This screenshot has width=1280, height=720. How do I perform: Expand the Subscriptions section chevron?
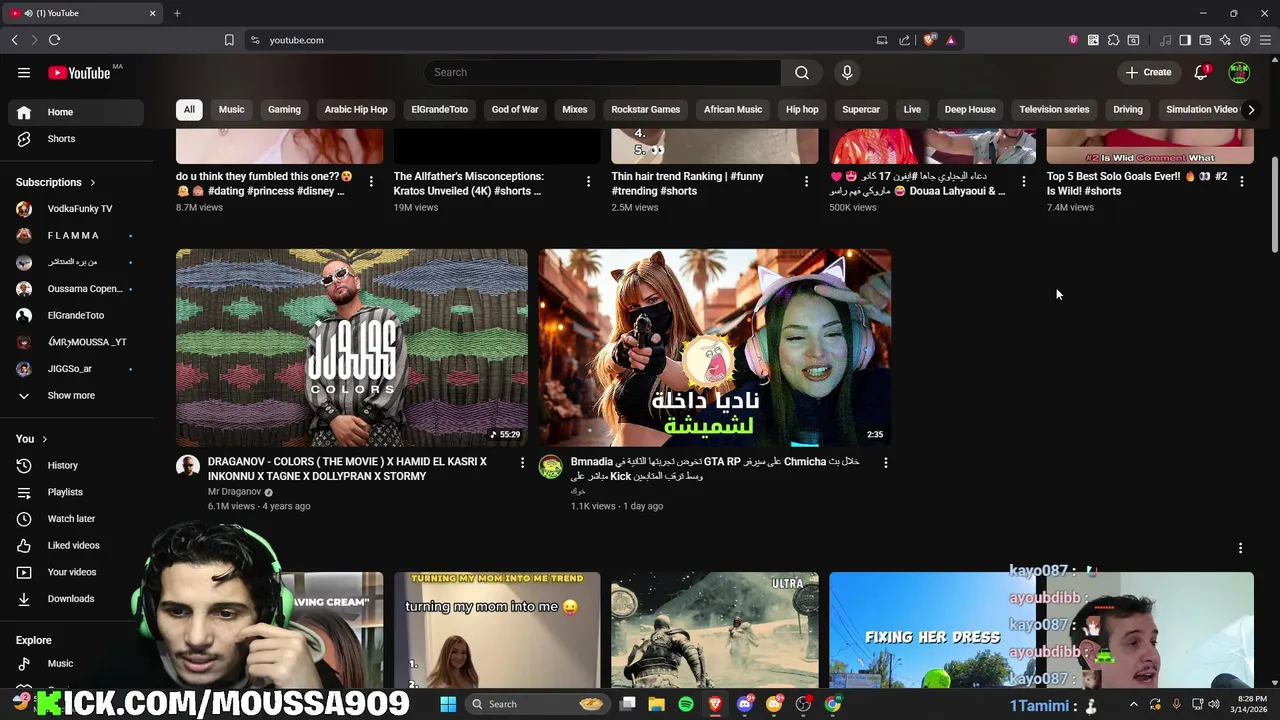[x=92, y=182]
